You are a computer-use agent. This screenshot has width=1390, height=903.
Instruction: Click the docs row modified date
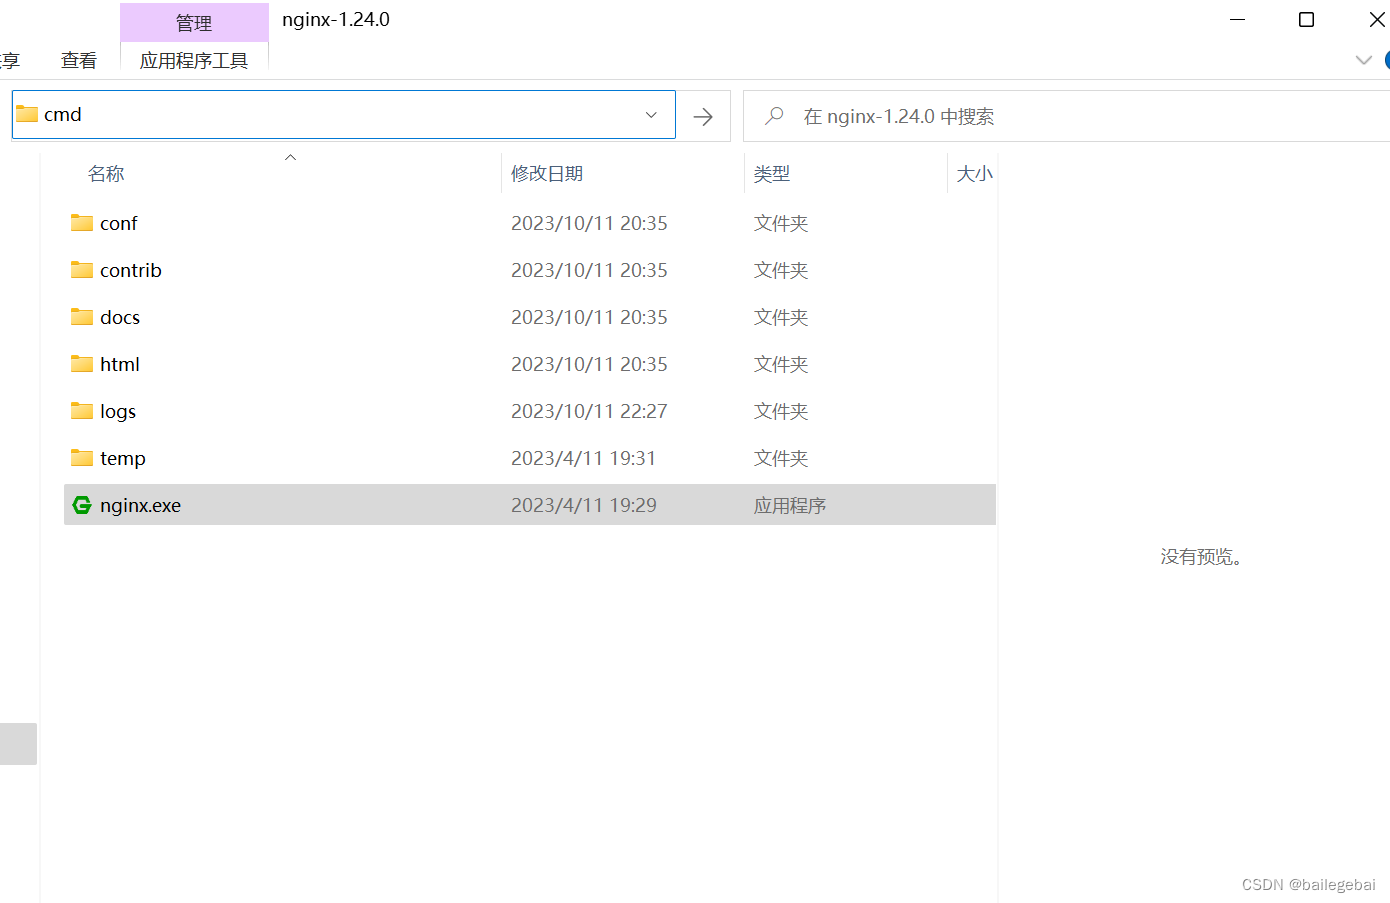click(x=589, y=317)
